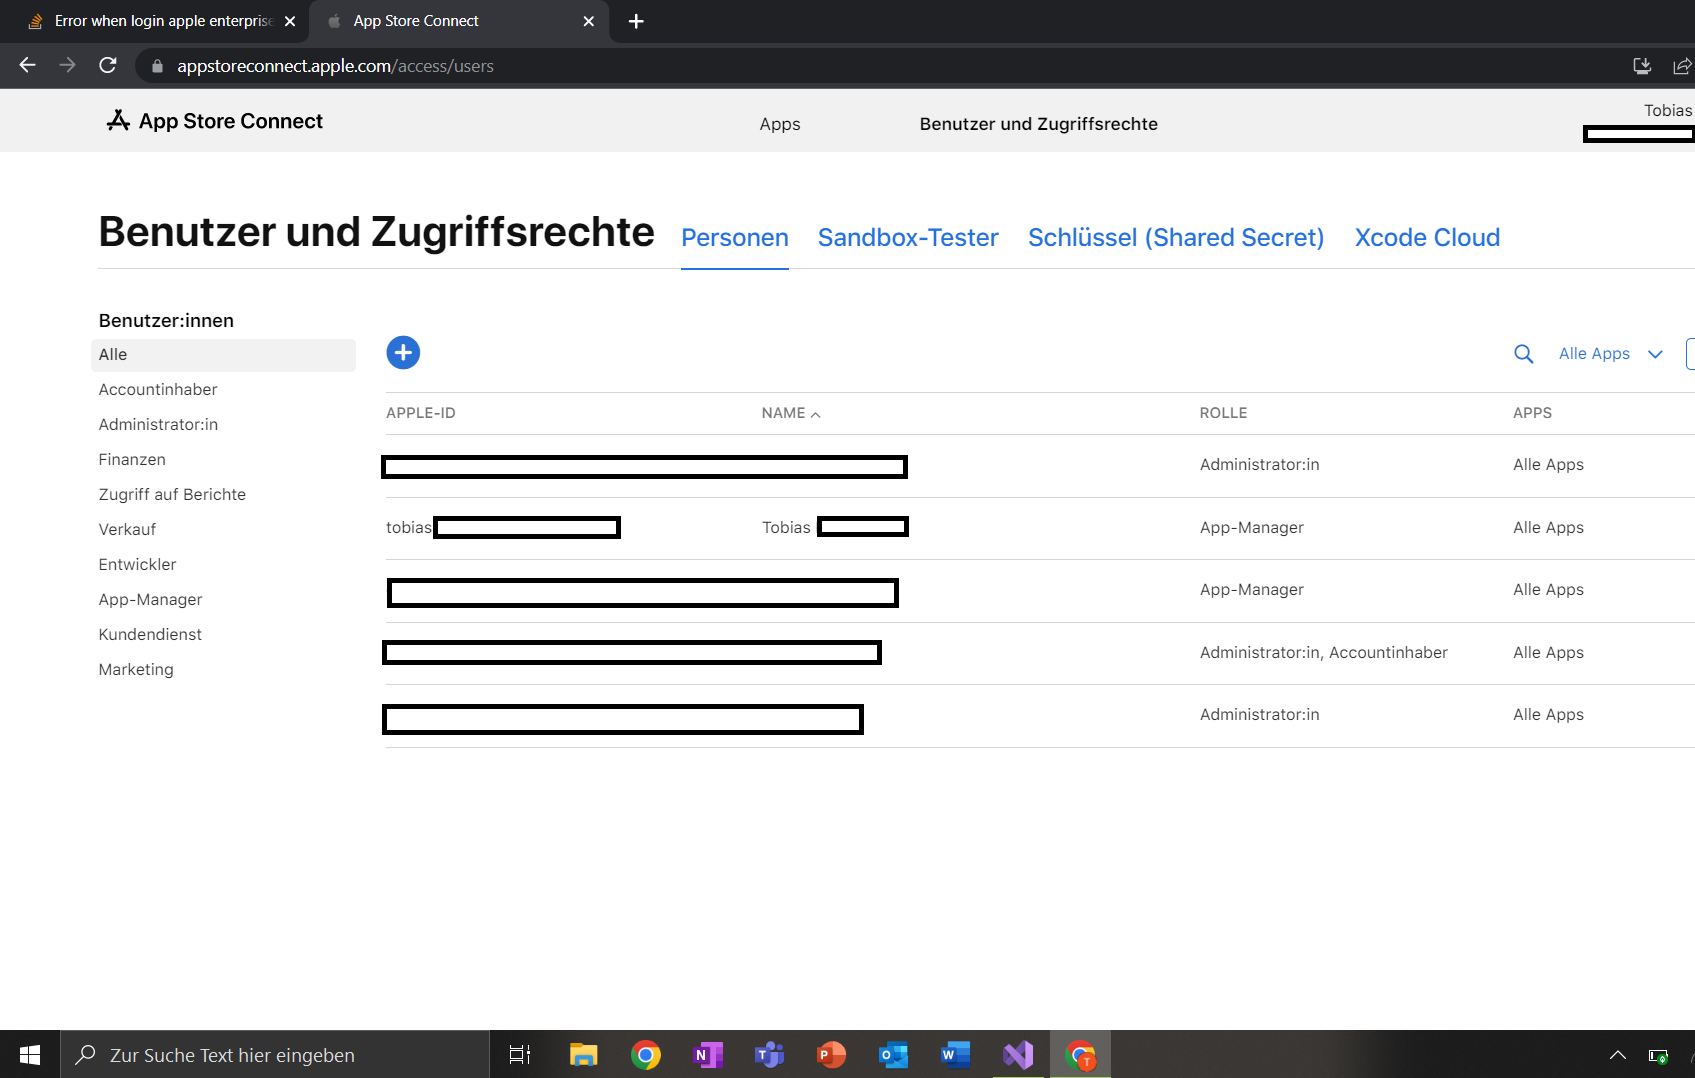Image resolution: width=1695 pixels, height=1078 pixels.
Task: Filter users by Accountinhaber
Action: [x=158, y=390]
